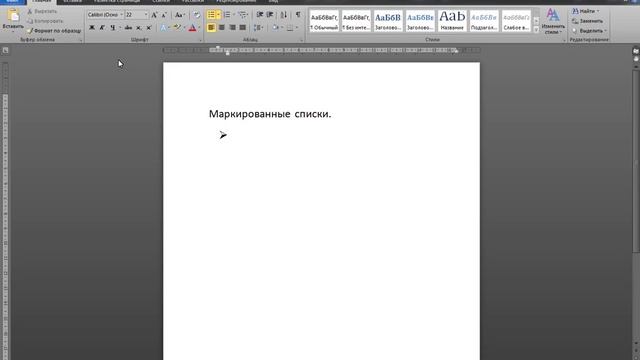Click the highlighted Align Left icon
The height and width of the screenshot is (360, 640).
[211, 28]
